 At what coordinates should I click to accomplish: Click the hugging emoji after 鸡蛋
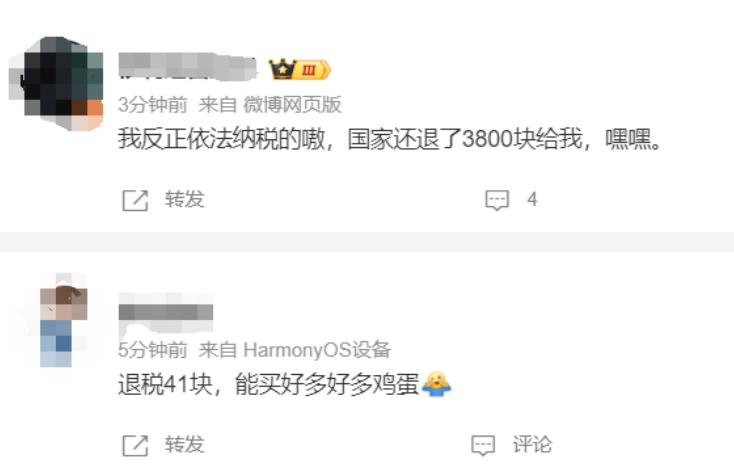436,384
